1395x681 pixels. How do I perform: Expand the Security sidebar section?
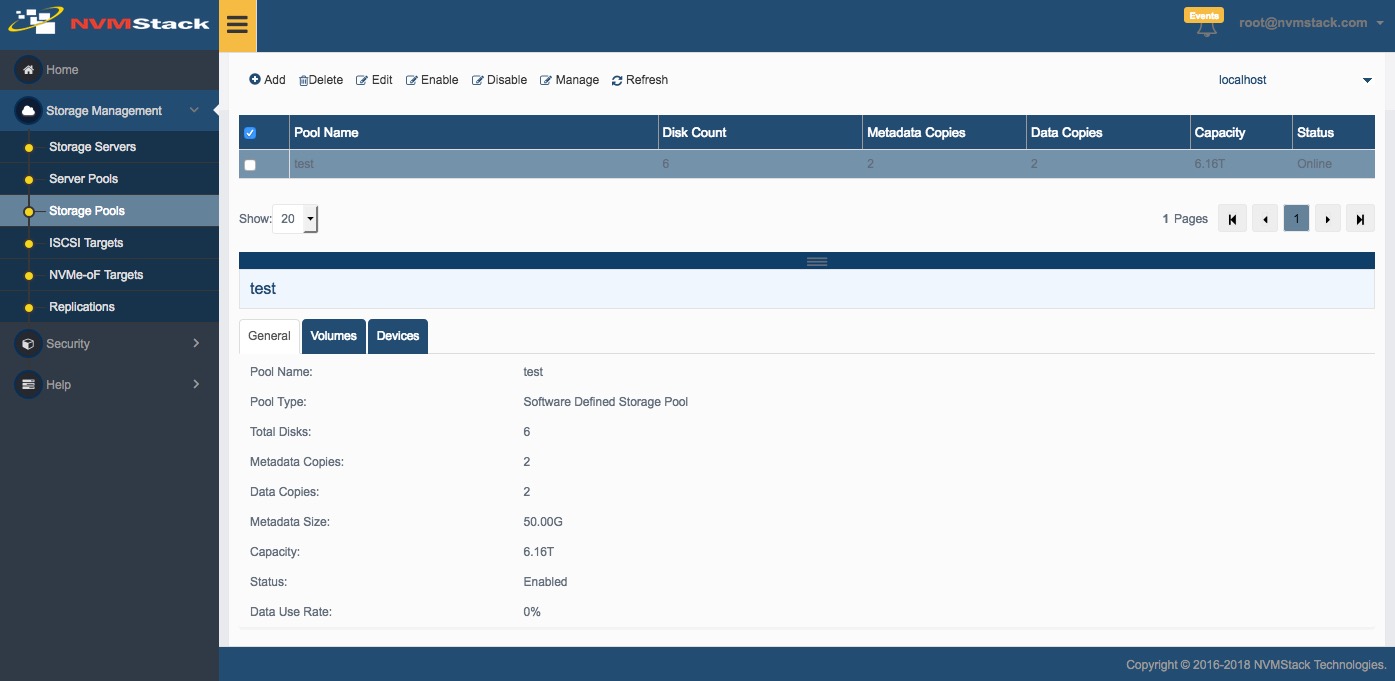(68, 343)
